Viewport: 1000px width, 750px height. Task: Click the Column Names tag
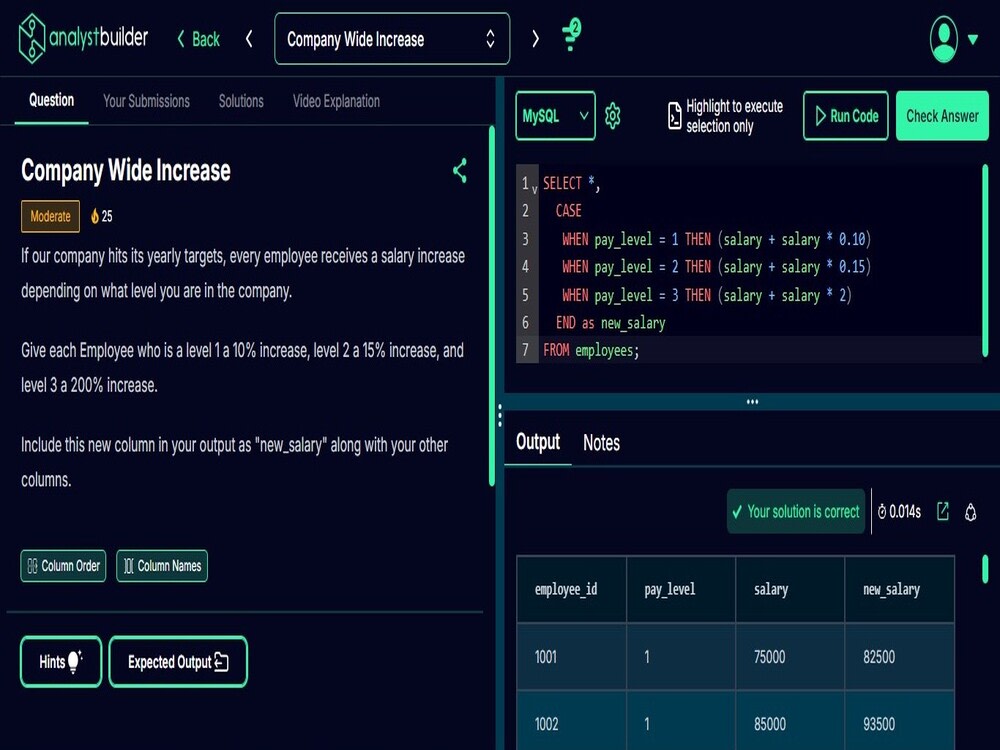pyautogui.click(x=162, y=566)
